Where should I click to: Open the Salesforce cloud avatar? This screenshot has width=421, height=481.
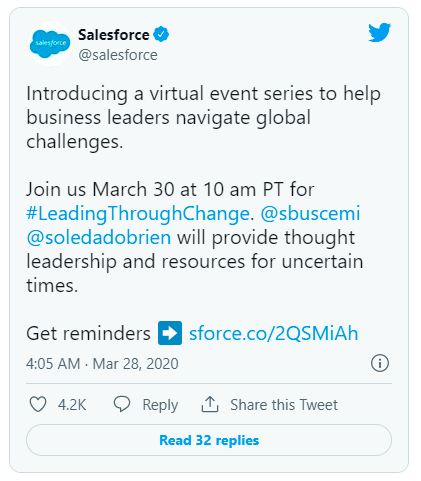50,44
